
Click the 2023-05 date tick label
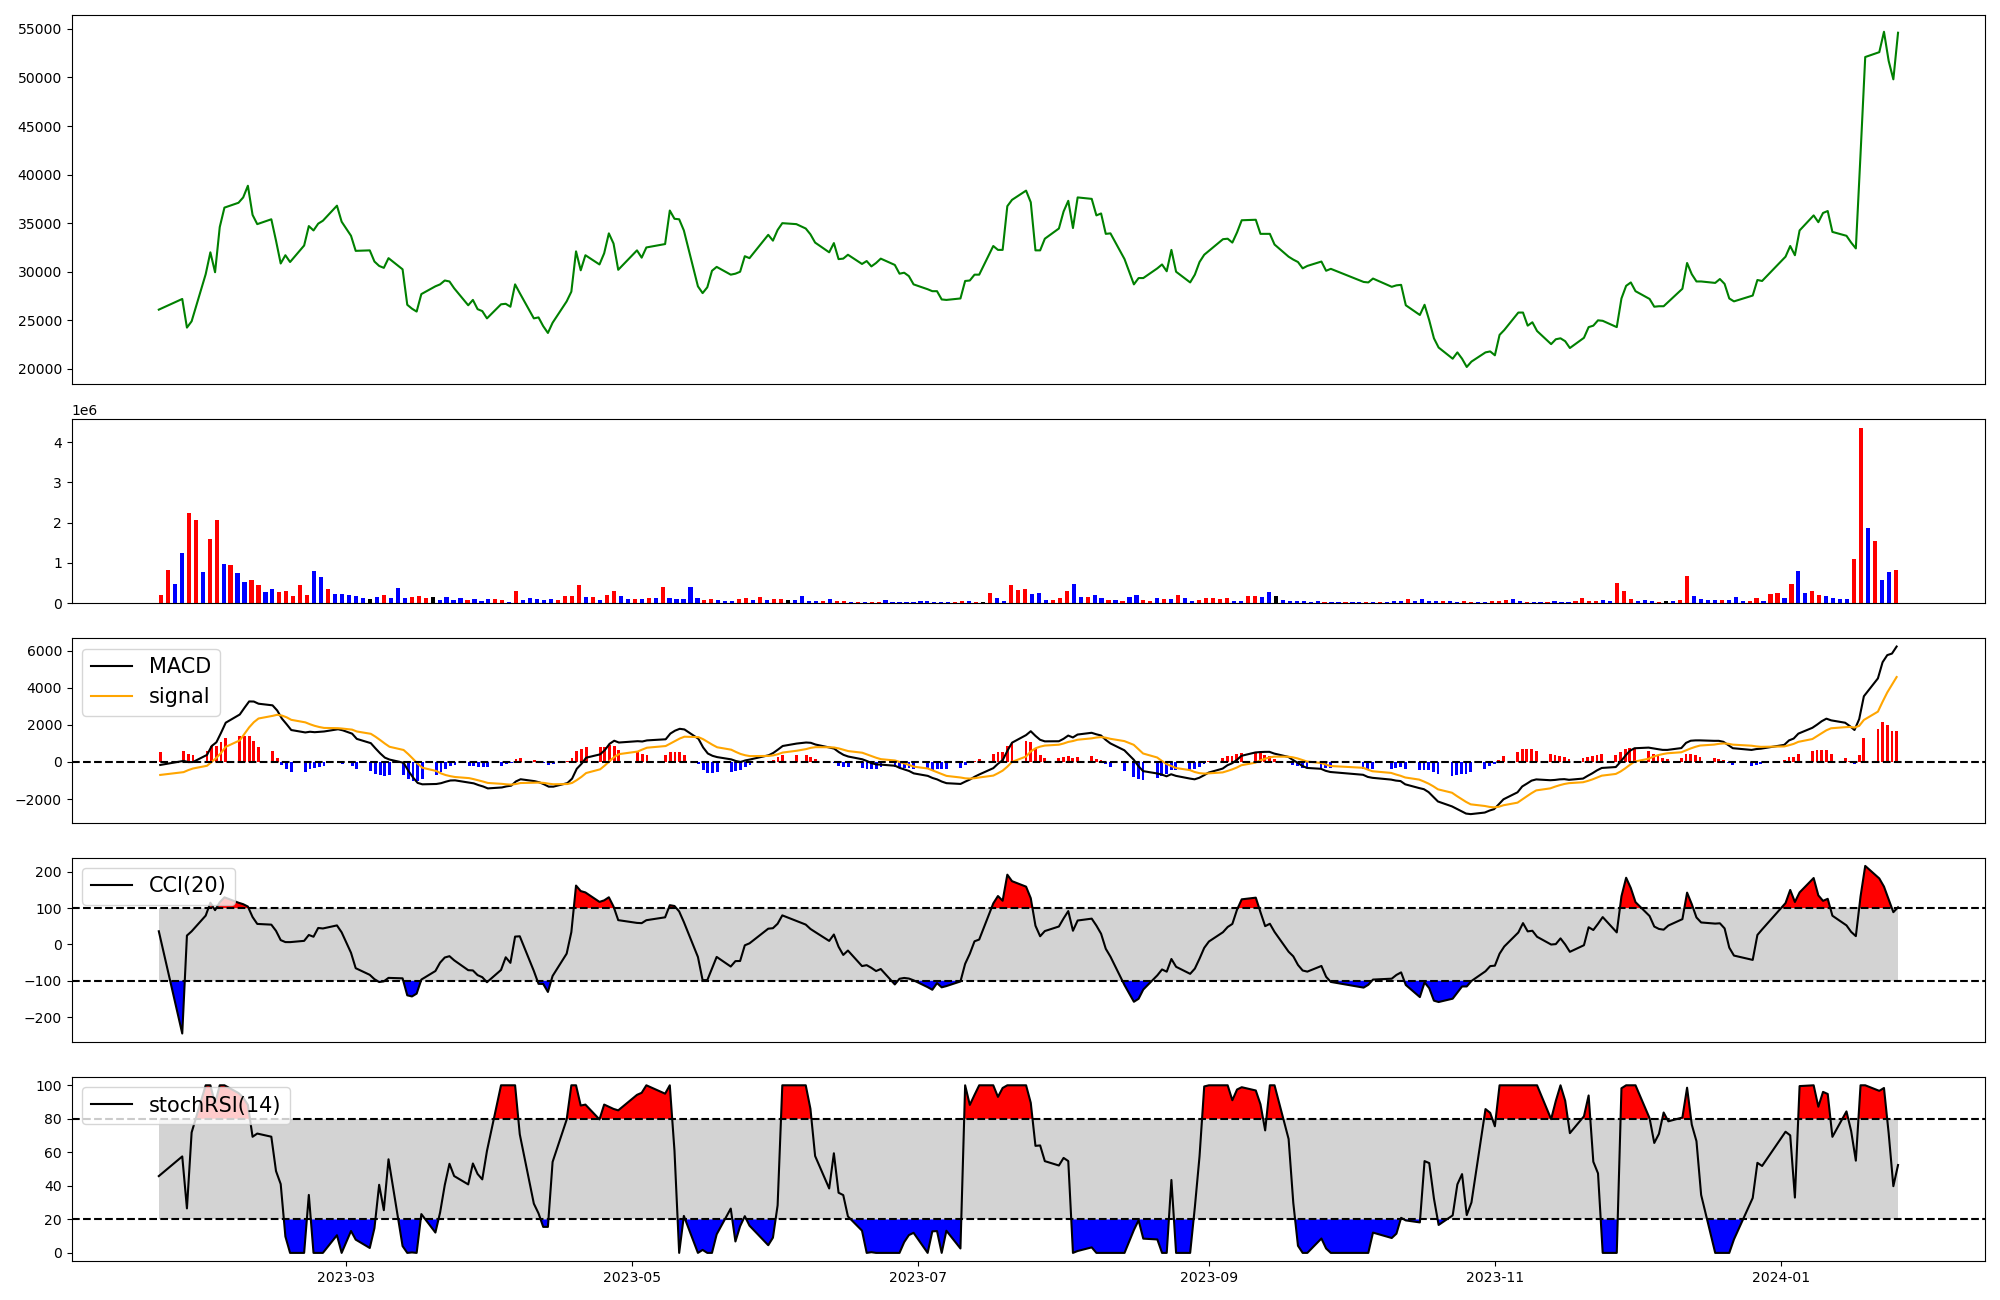pos(632,1277)
